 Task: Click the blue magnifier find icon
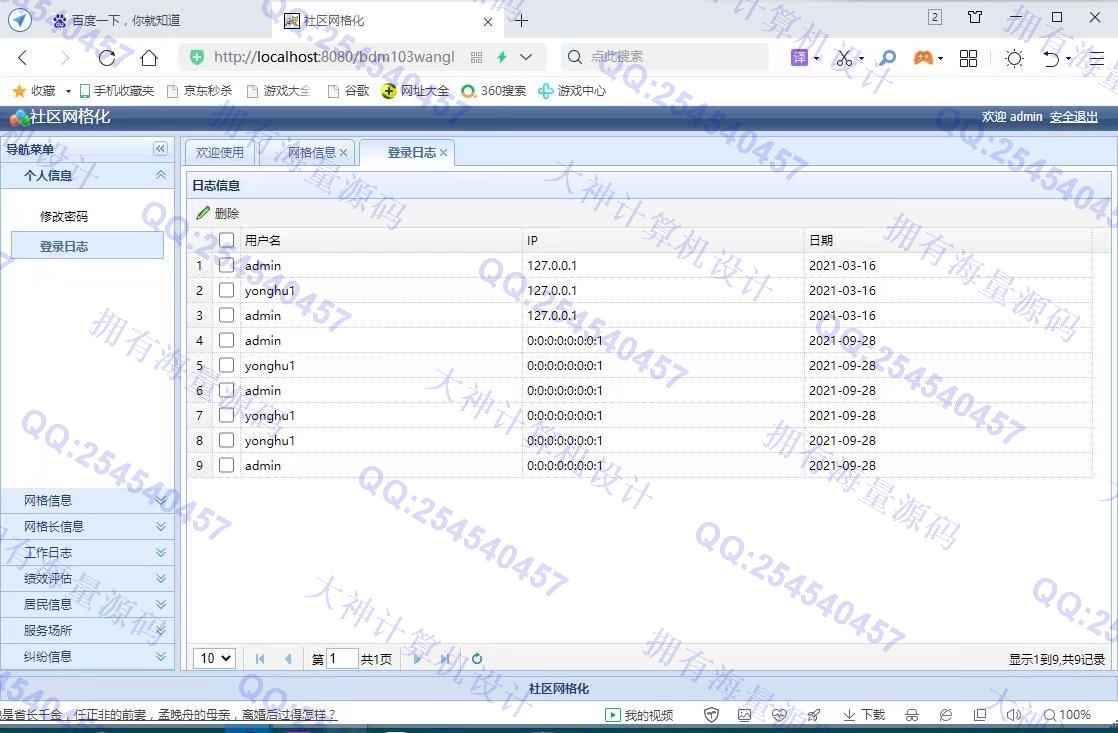tap(888, 58)
